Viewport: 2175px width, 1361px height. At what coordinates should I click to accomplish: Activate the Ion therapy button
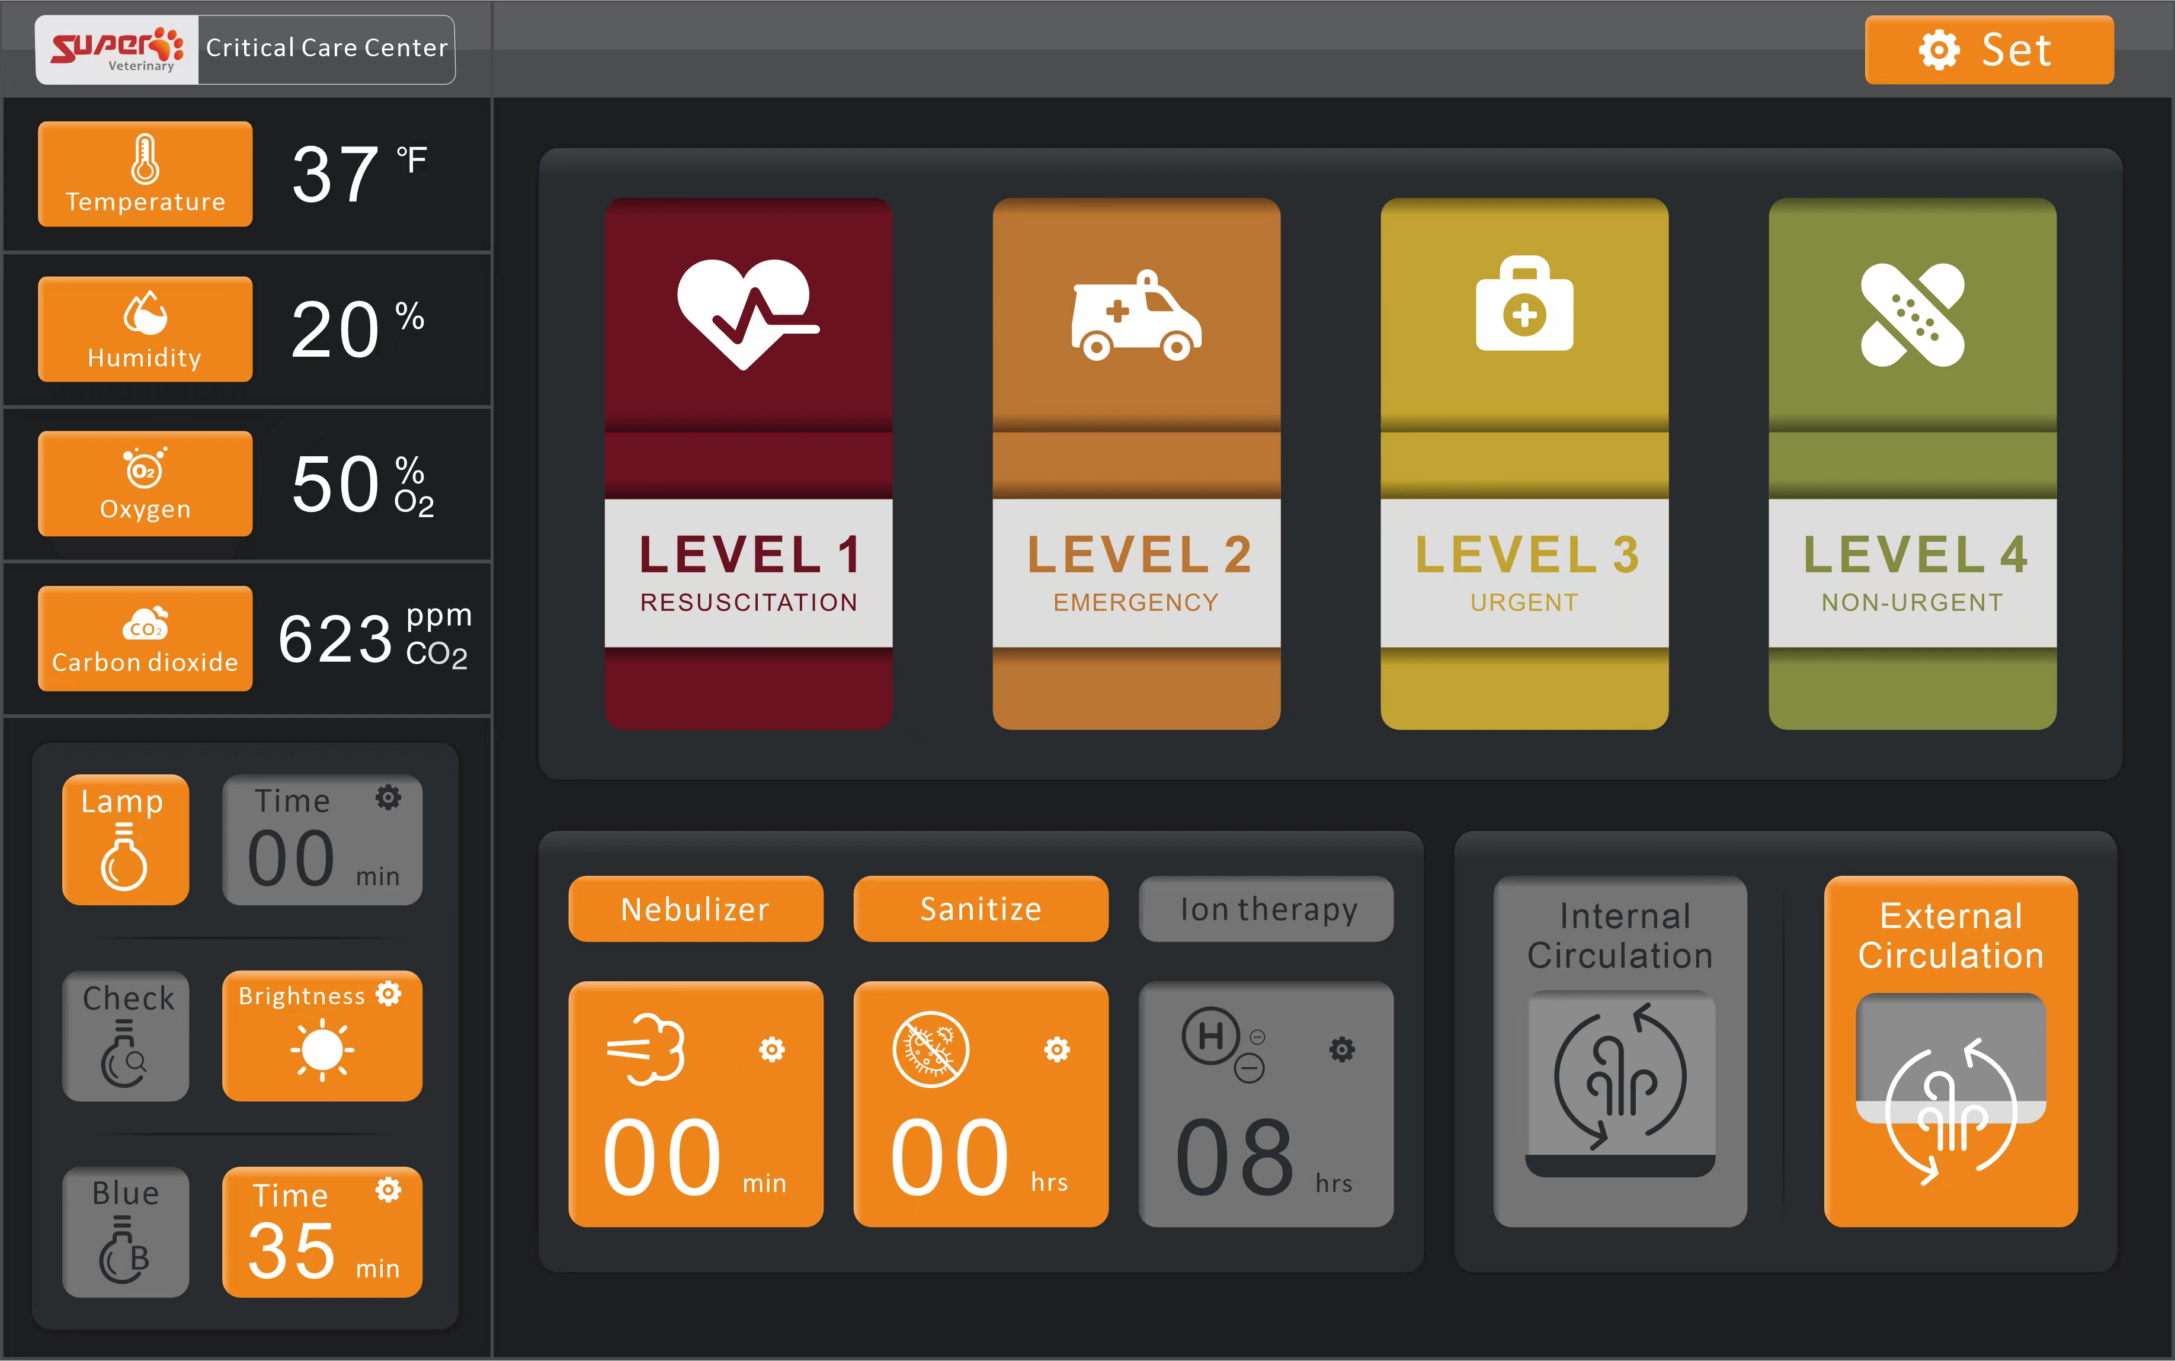tap(1265, 909)
